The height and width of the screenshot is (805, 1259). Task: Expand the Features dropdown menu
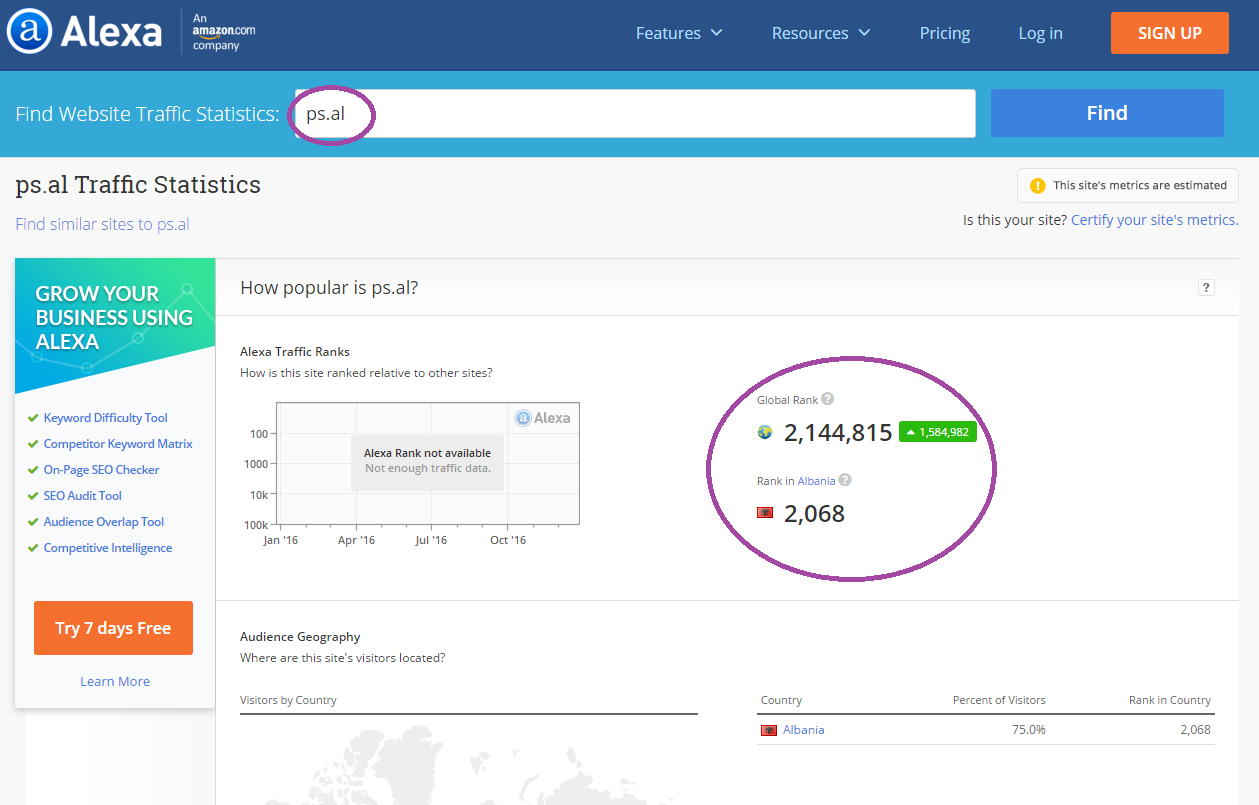click(x=679, y=33)
